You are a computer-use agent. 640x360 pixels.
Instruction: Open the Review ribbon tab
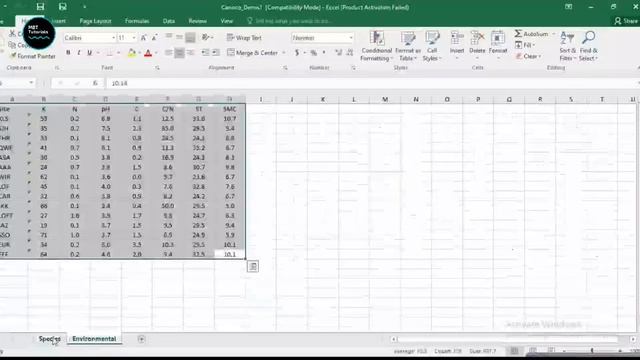[198, 21]
